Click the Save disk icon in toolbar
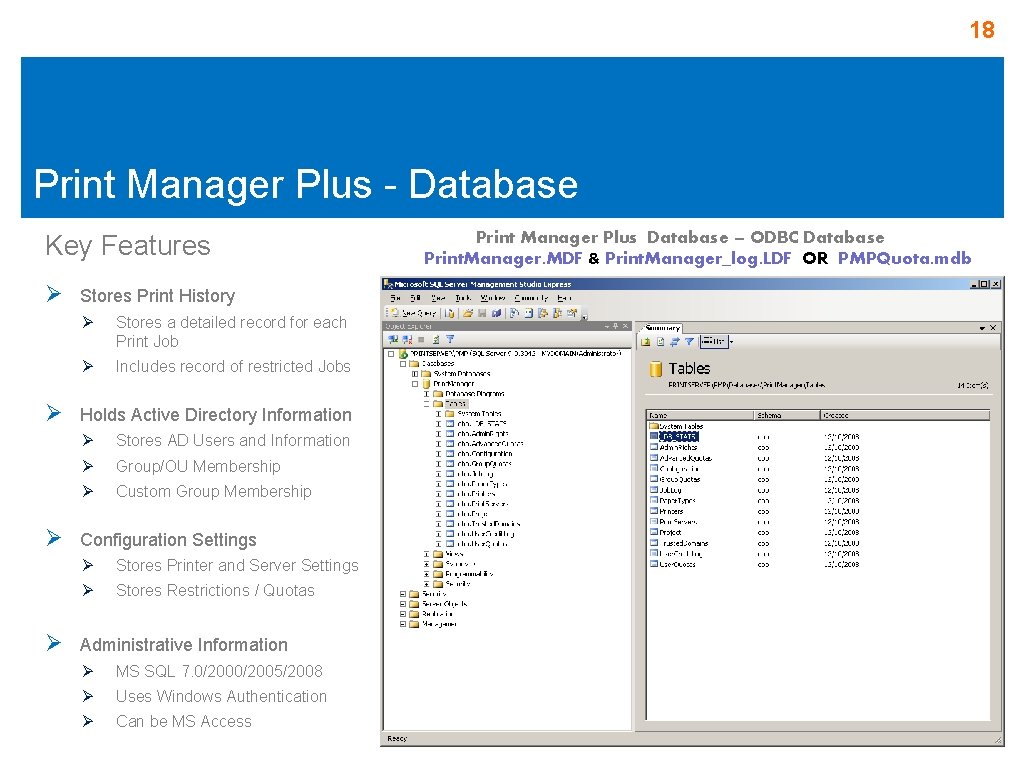The height and width of the screenshot is (768, 1024). click(482, 313)
